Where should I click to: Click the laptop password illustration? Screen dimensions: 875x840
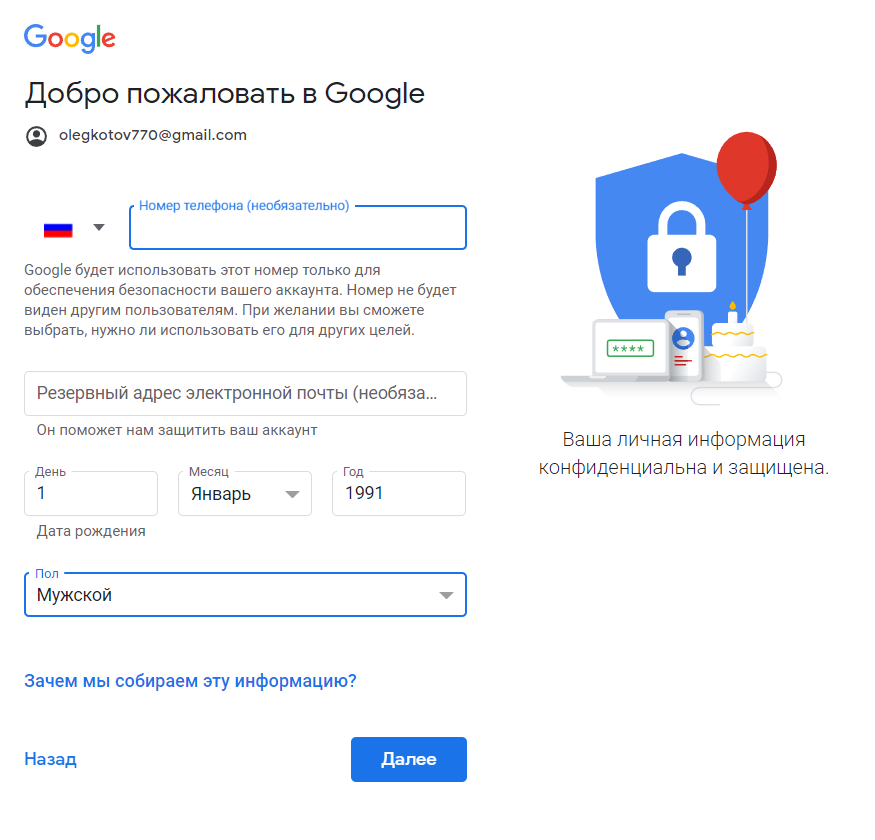click(630, 348)
